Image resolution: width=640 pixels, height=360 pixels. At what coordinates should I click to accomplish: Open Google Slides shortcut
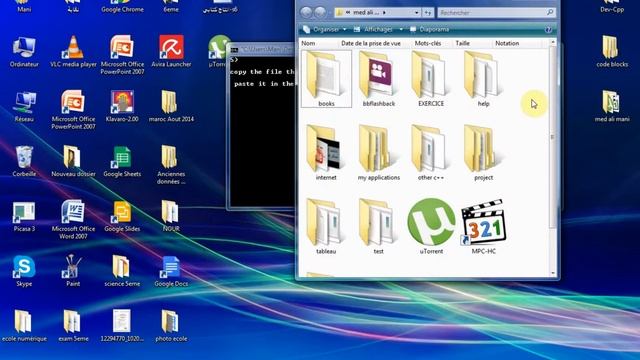tap(122, 216)
